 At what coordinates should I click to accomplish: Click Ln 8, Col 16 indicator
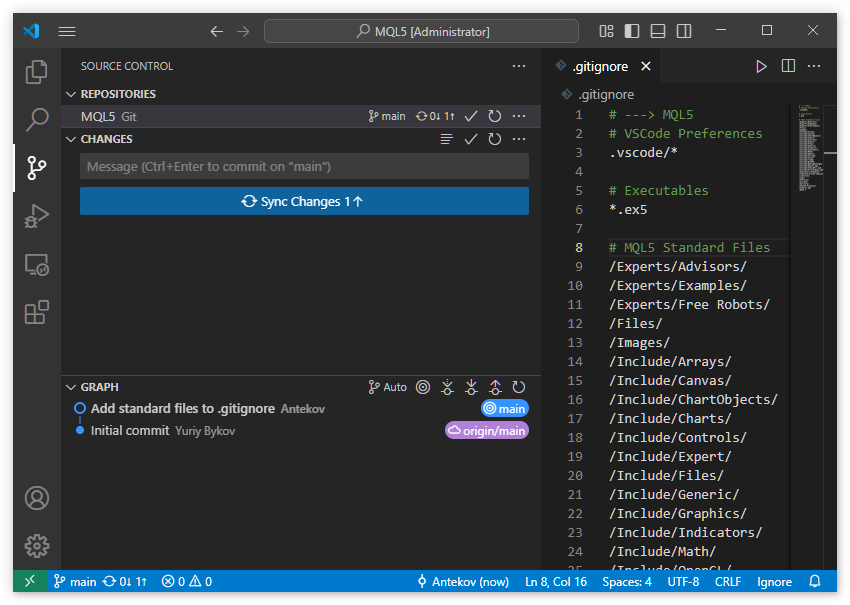pyautogui.click(x=556, y=581)
